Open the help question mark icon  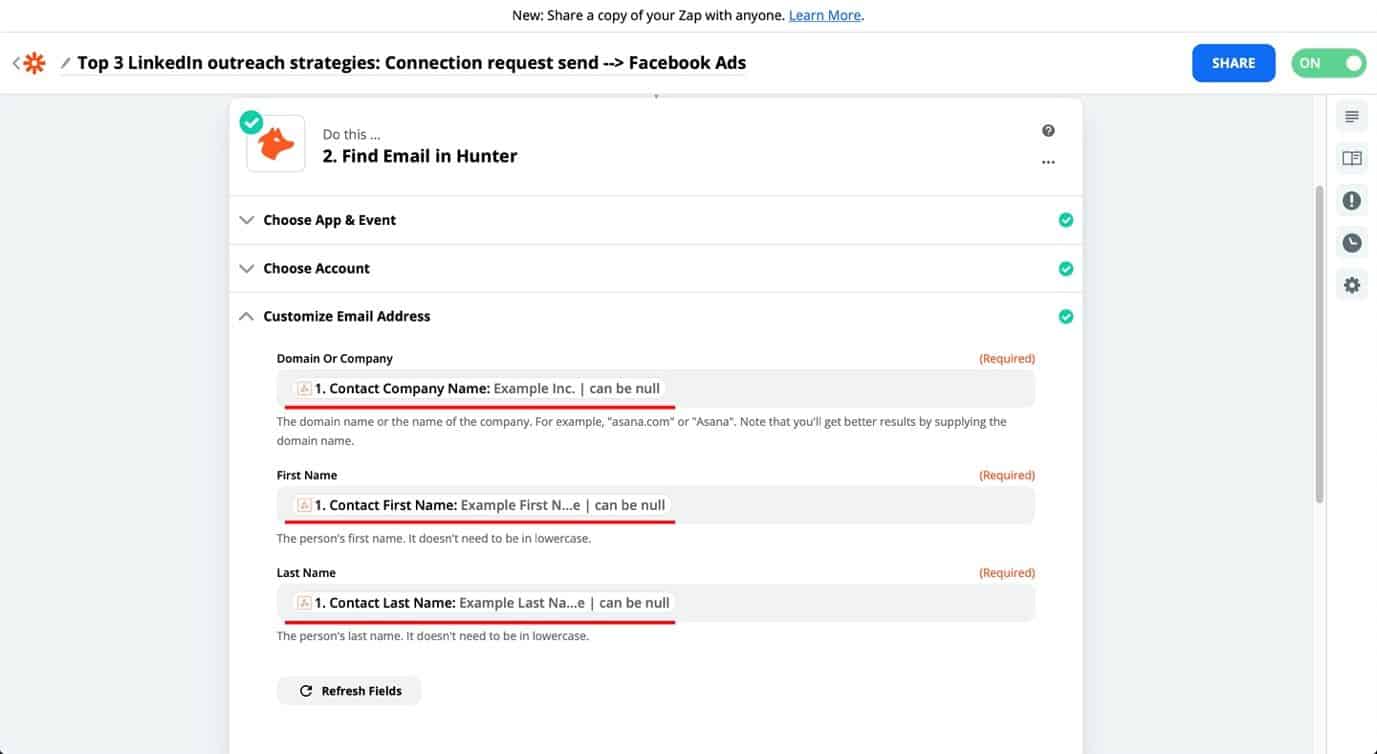point(1048,131)
